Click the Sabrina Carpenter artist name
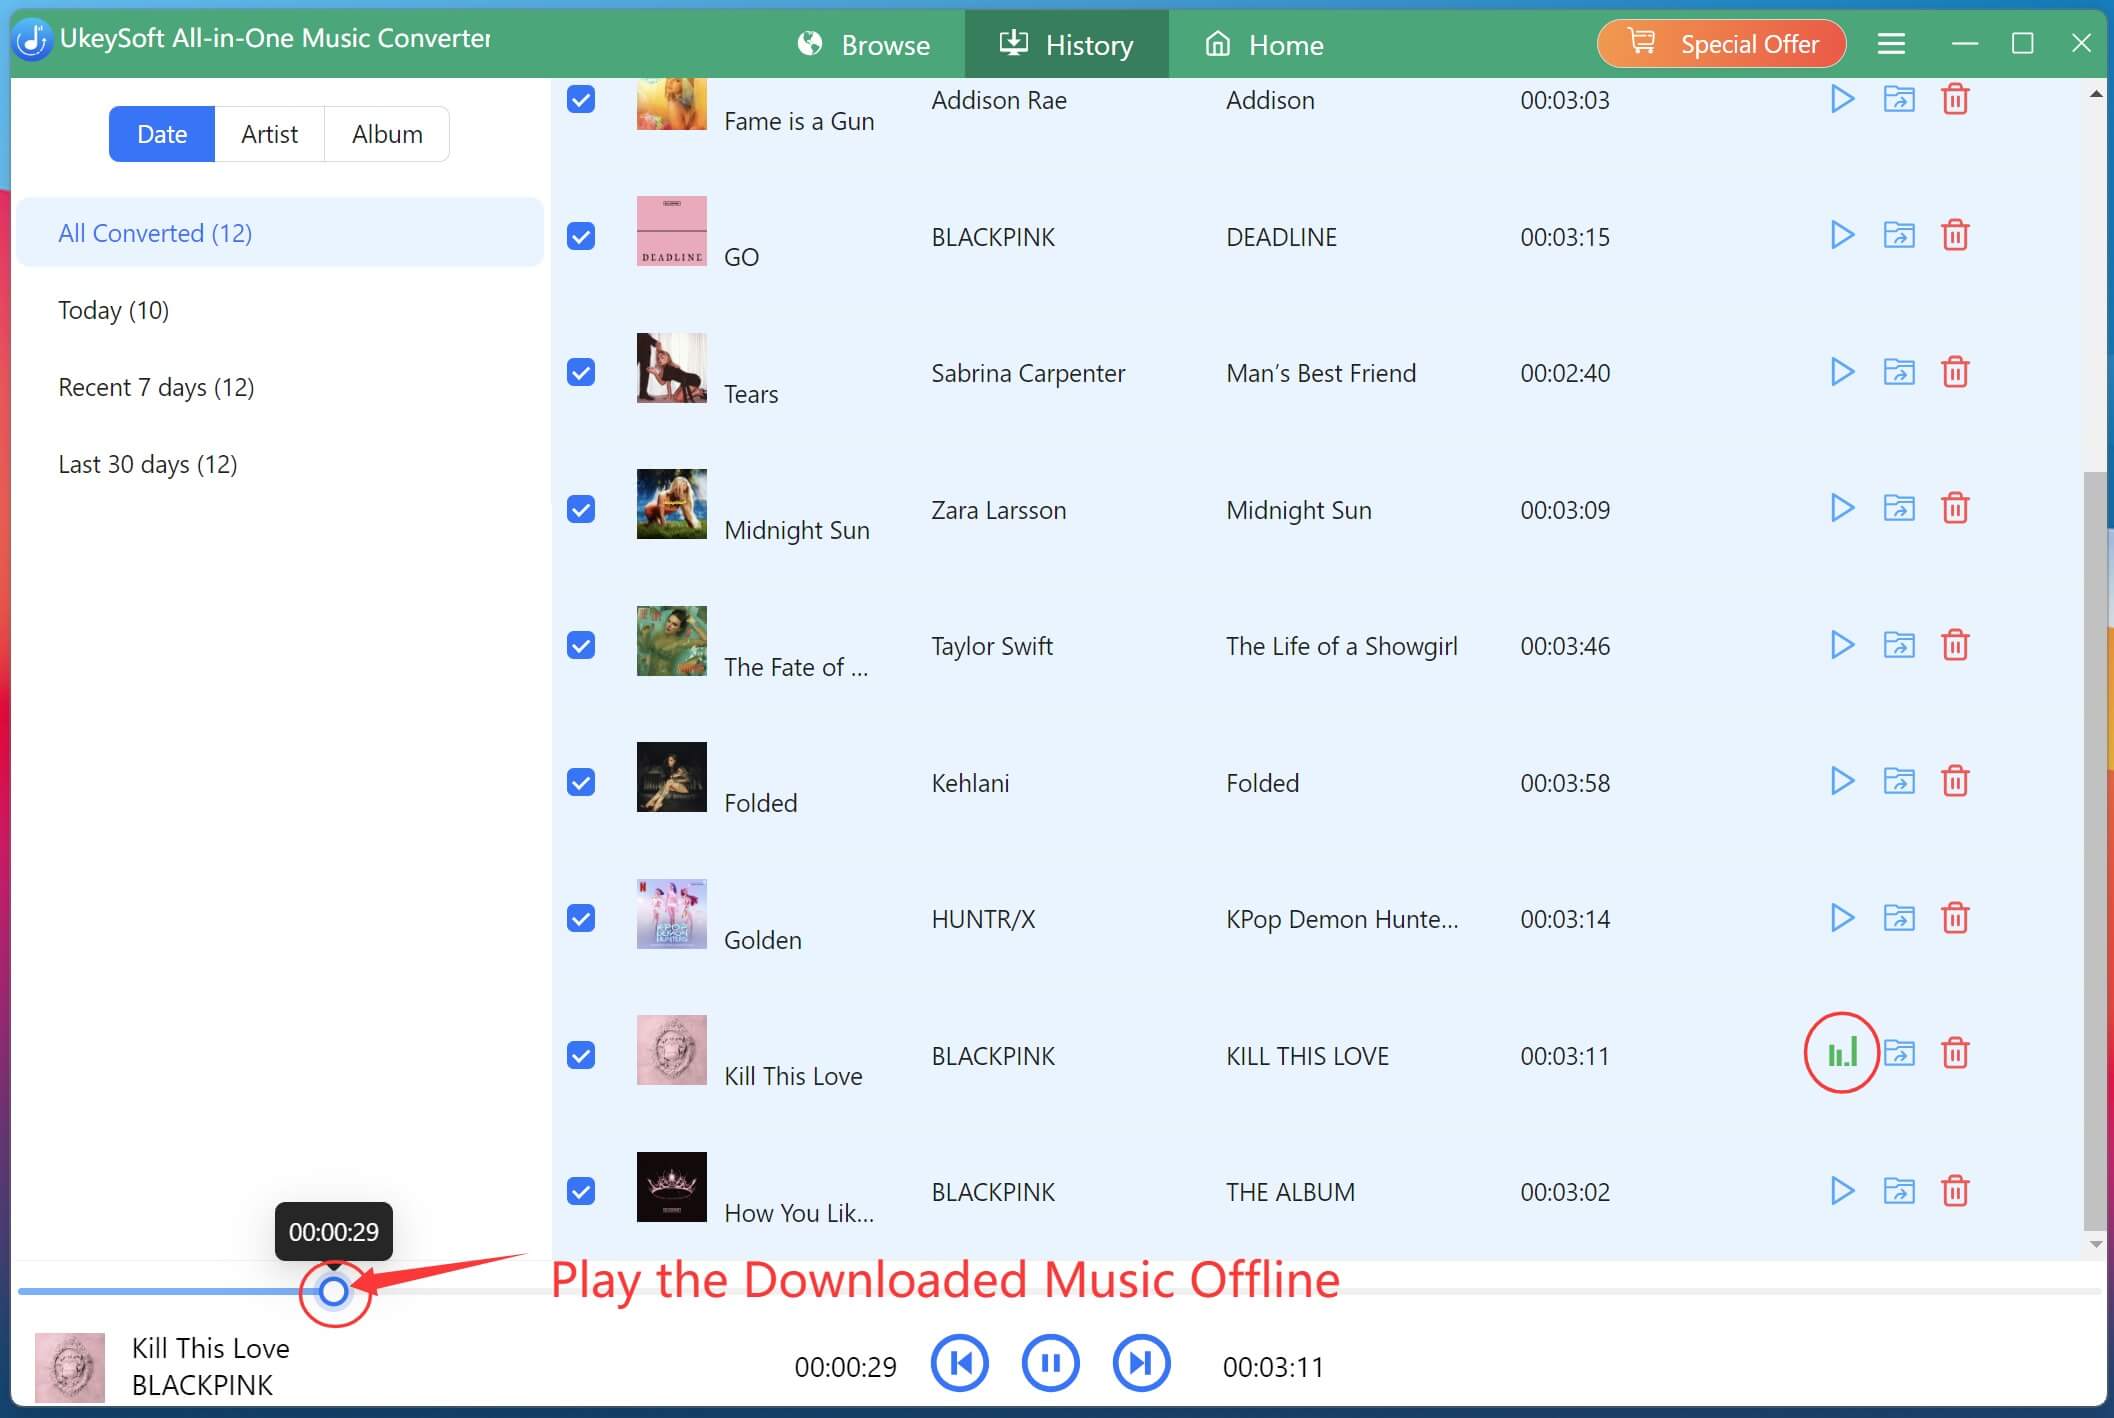Screen dimensions: 2114x1418 pos(1028,373)
